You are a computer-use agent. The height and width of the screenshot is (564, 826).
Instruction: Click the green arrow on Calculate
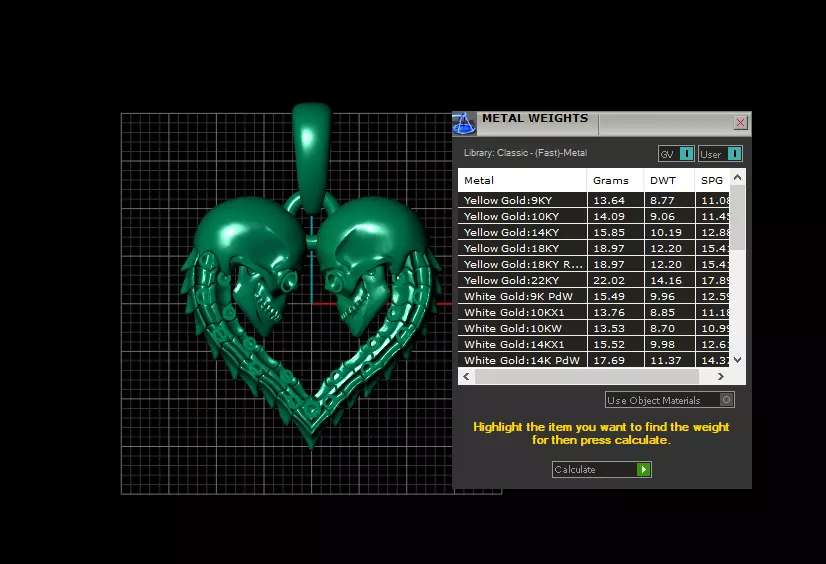pos(644,469)
